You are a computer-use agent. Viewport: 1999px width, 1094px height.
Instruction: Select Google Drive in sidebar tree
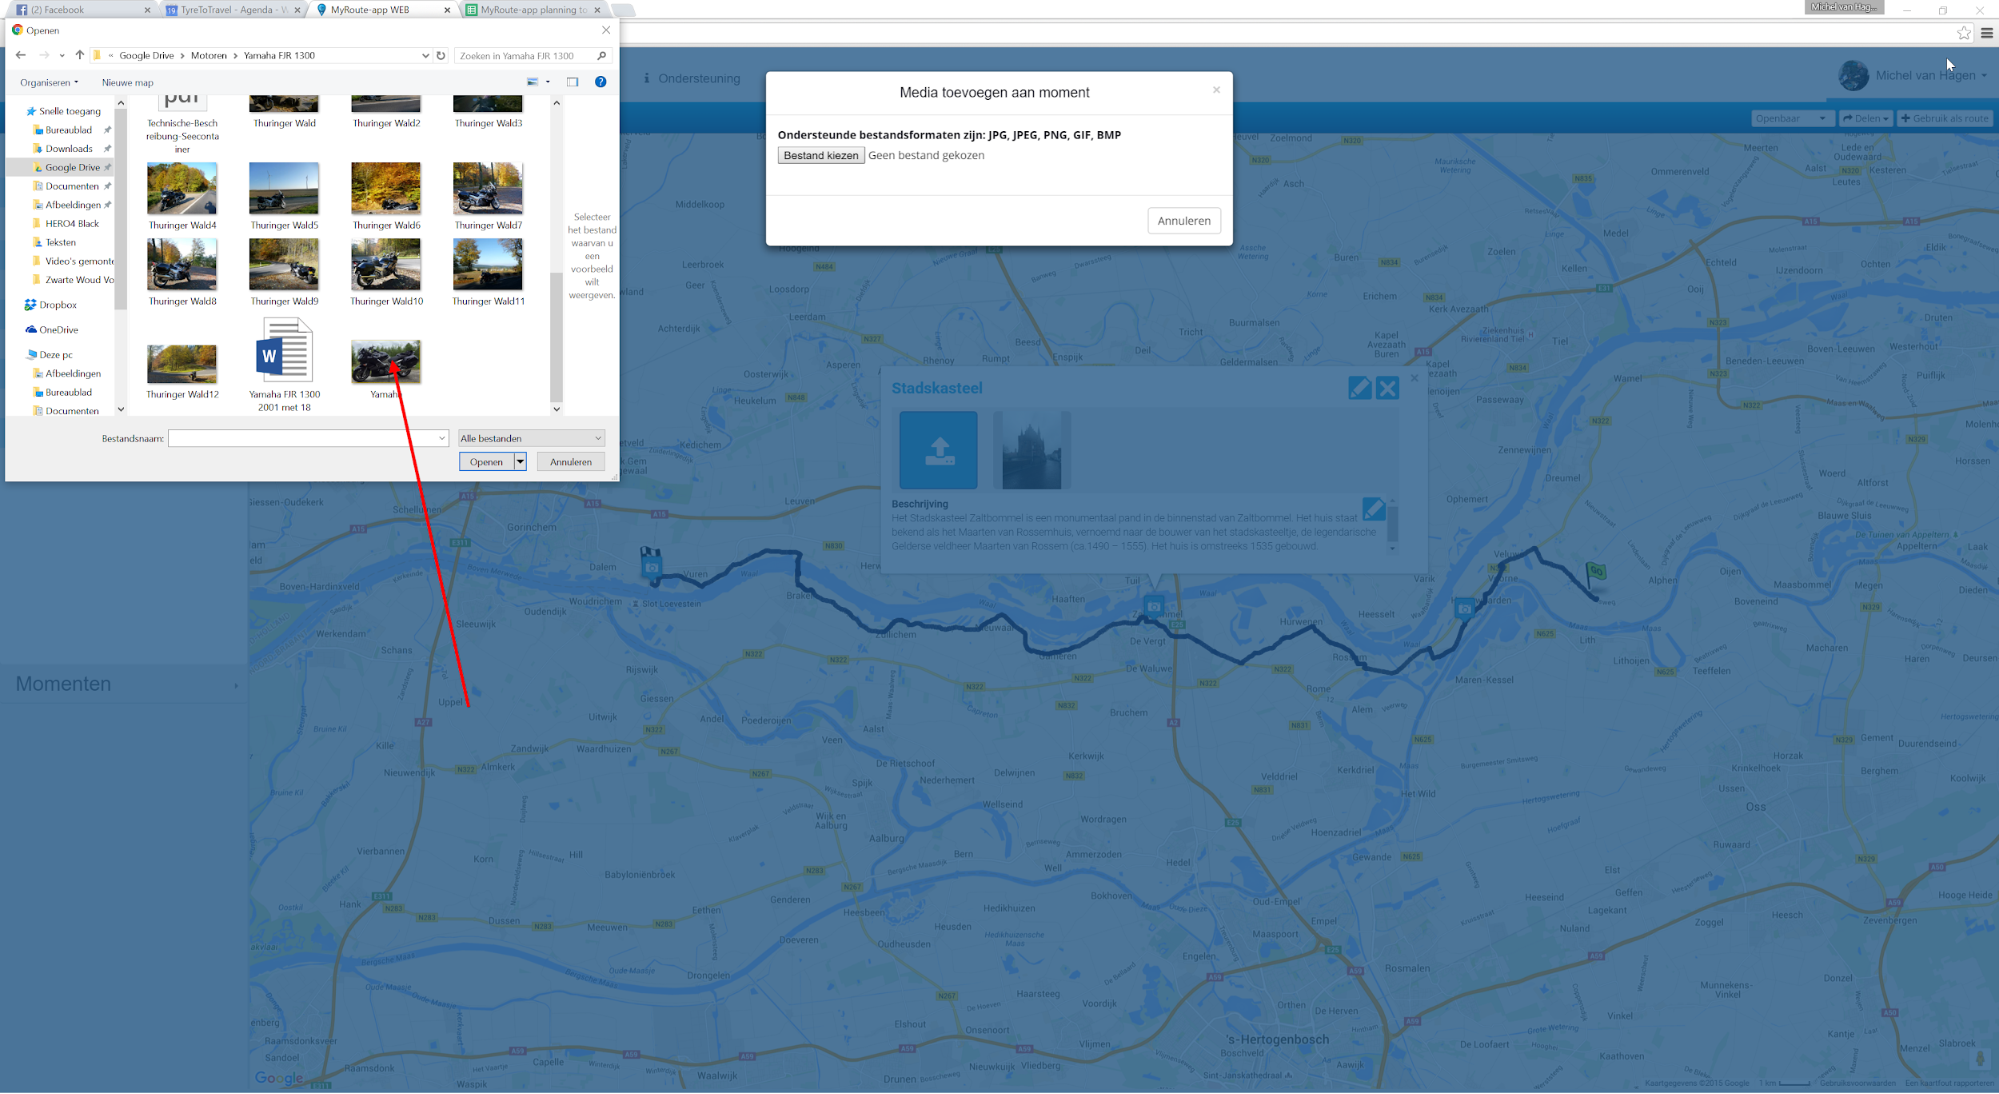click(72, 167)
